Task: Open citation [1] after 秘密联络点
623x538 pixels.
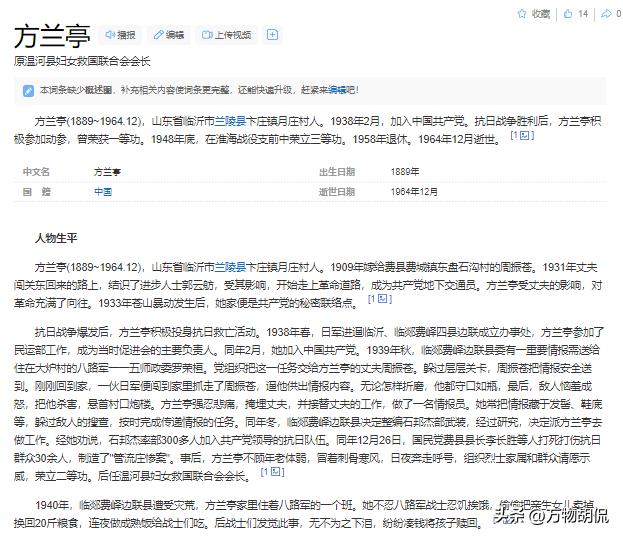Action: tap(380, 299)
